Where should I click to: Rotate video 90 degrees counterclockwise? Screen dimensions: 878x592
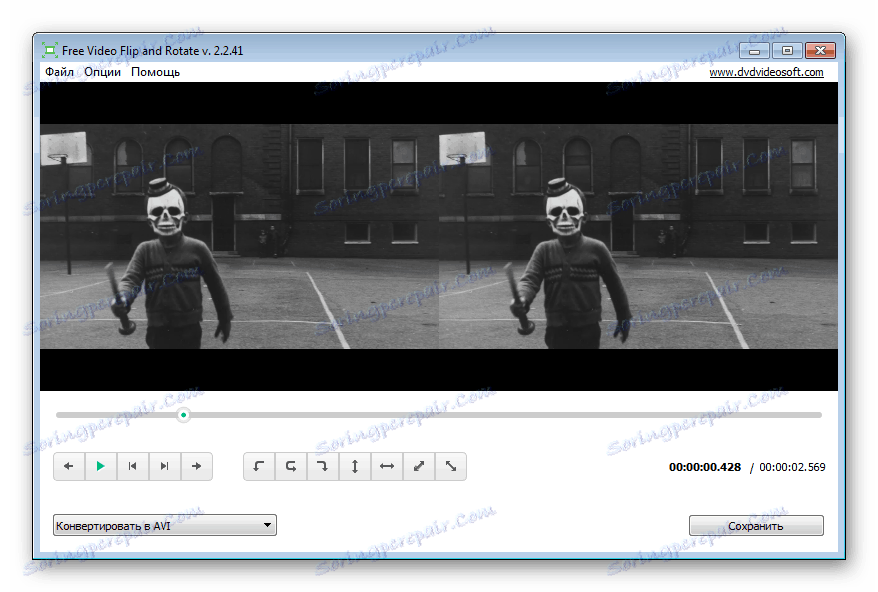pos(259,467)
